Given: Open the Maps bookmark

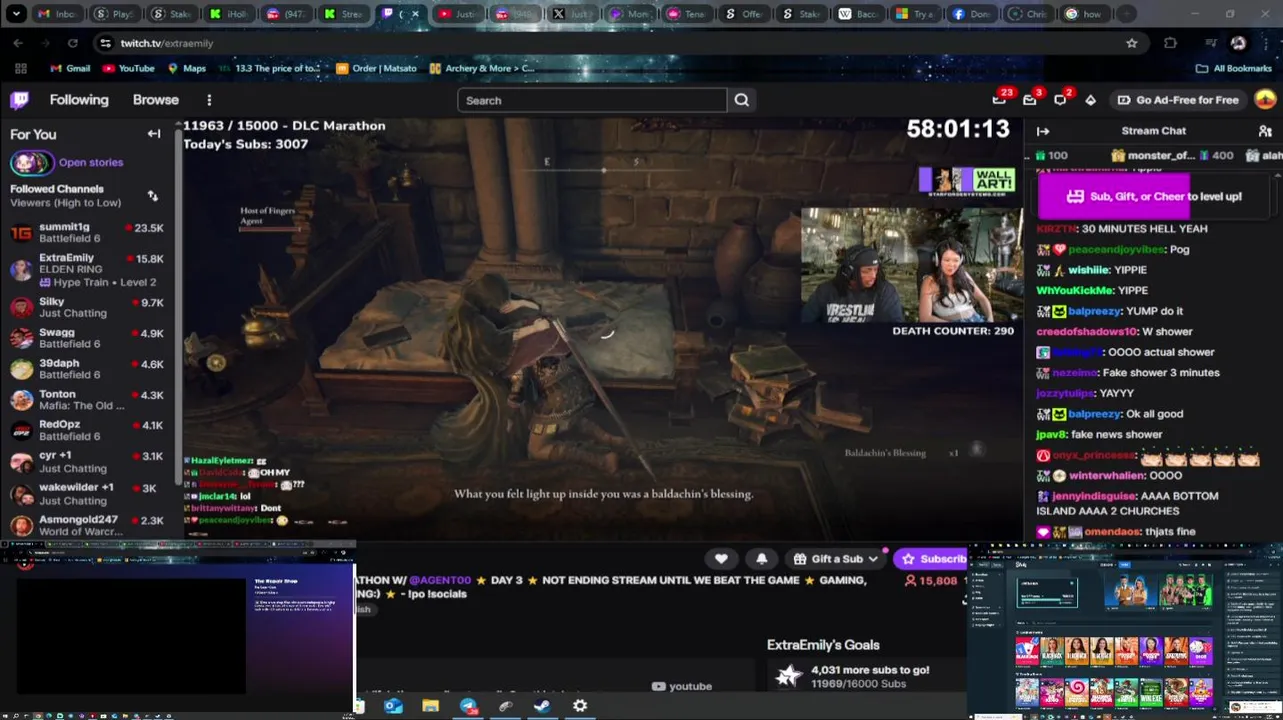Looking at the screenshot, I should point(186,68).
